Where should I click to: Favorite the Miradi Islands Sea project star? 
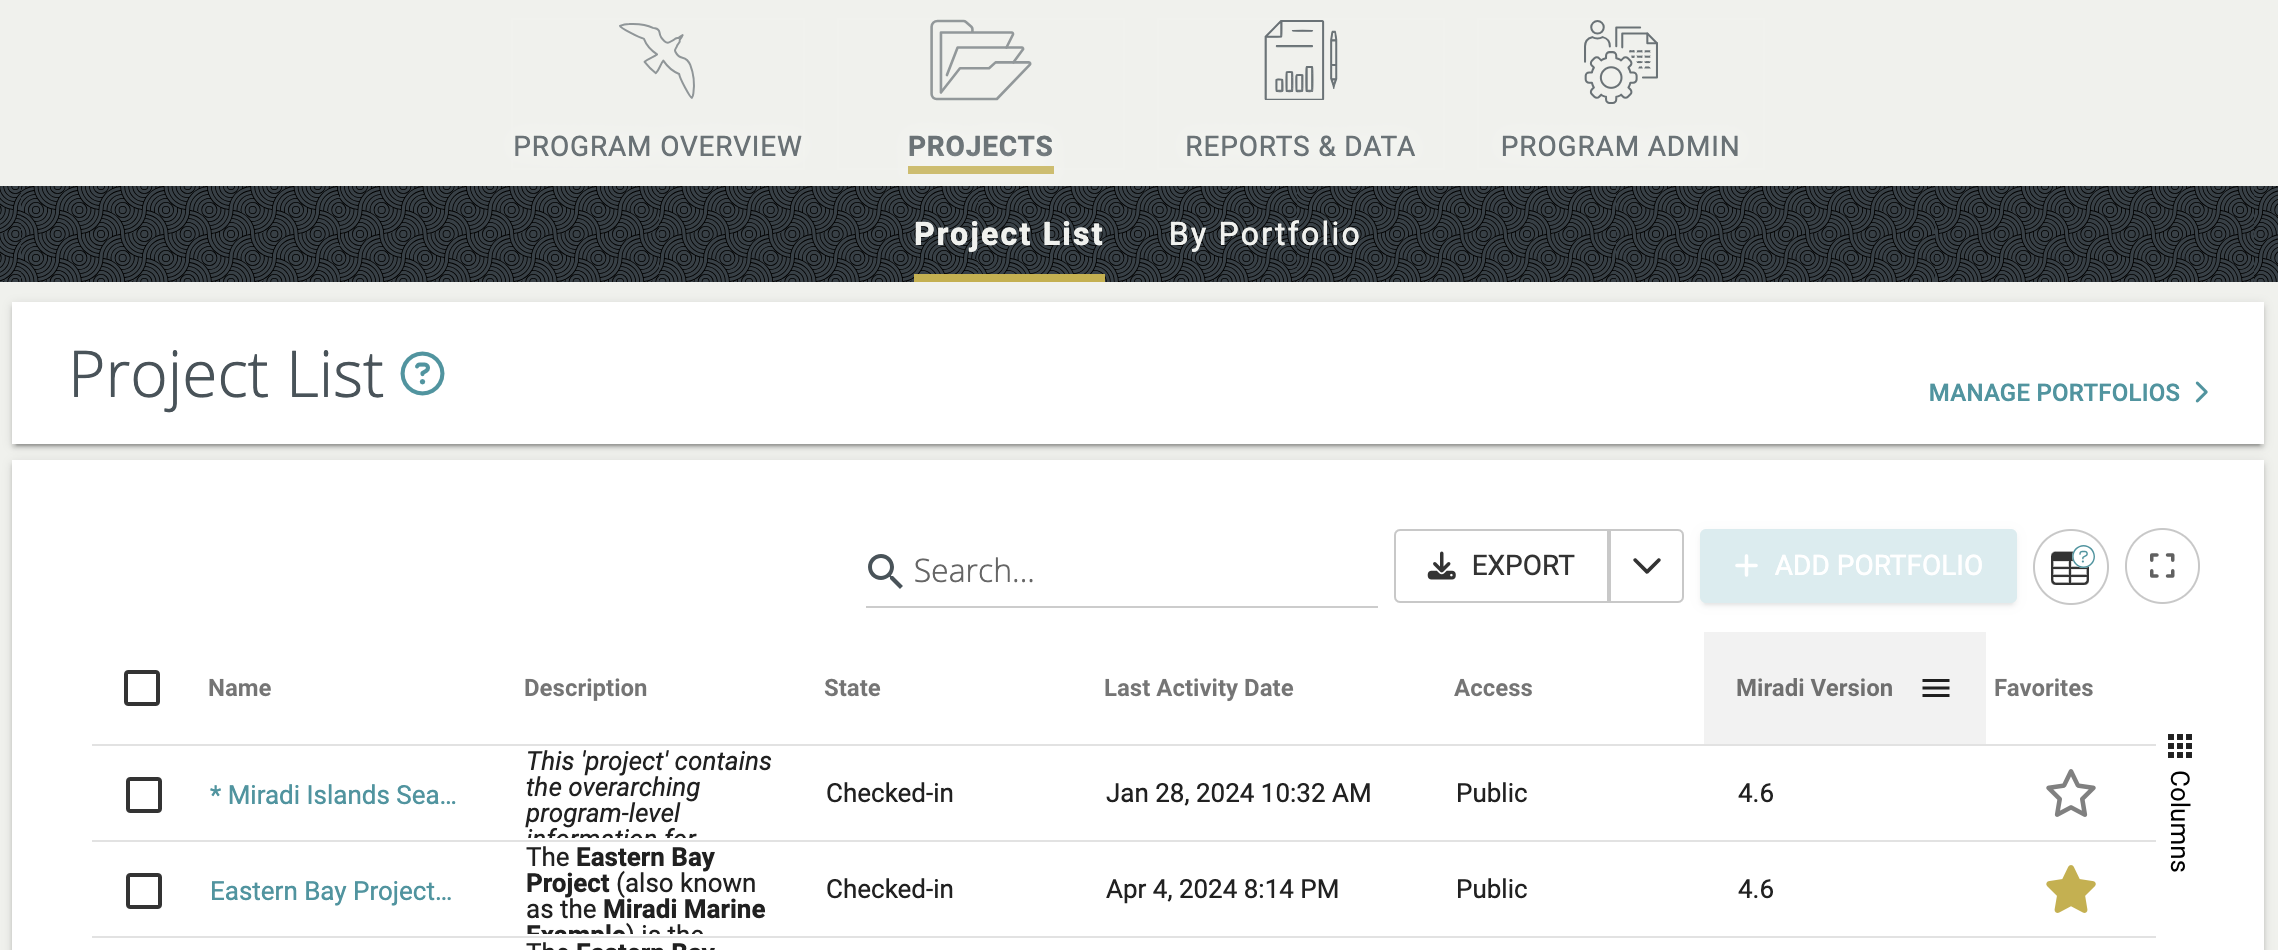point(2070,794)
